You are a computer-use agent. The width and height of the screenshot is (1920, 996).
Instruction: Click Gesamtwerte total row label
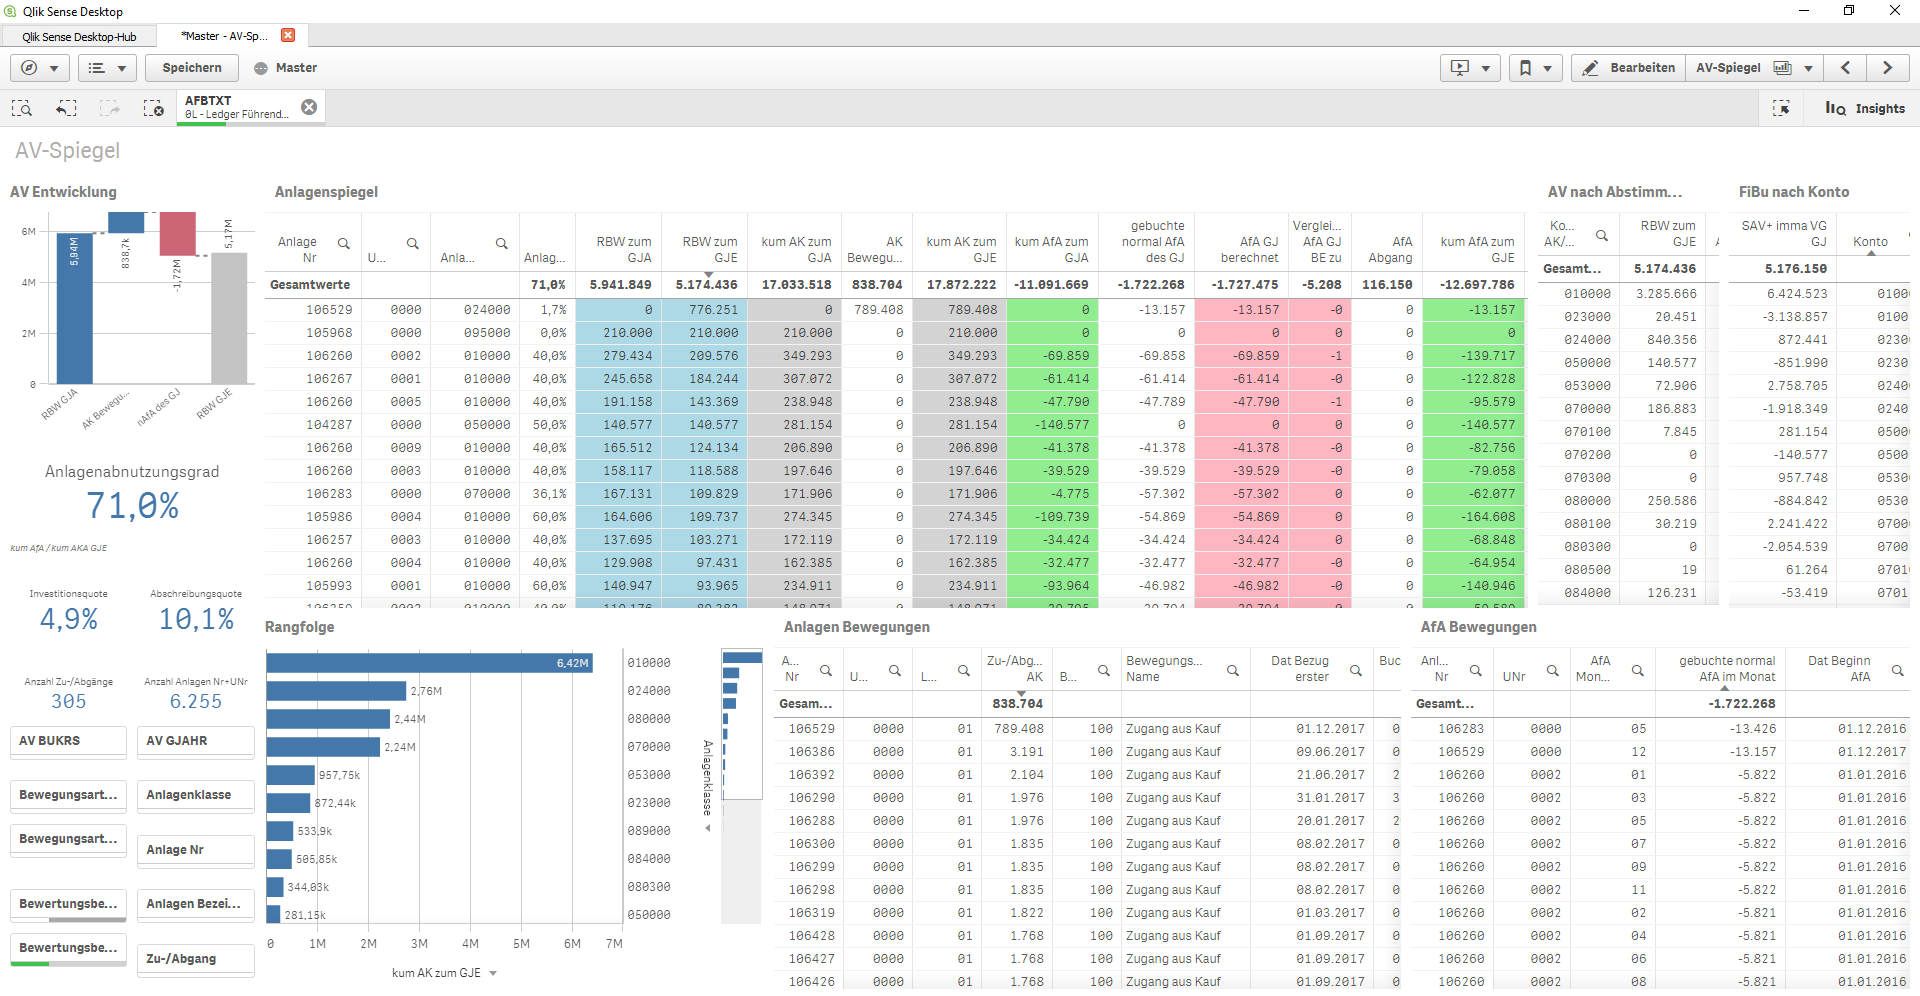coord(310,285)
